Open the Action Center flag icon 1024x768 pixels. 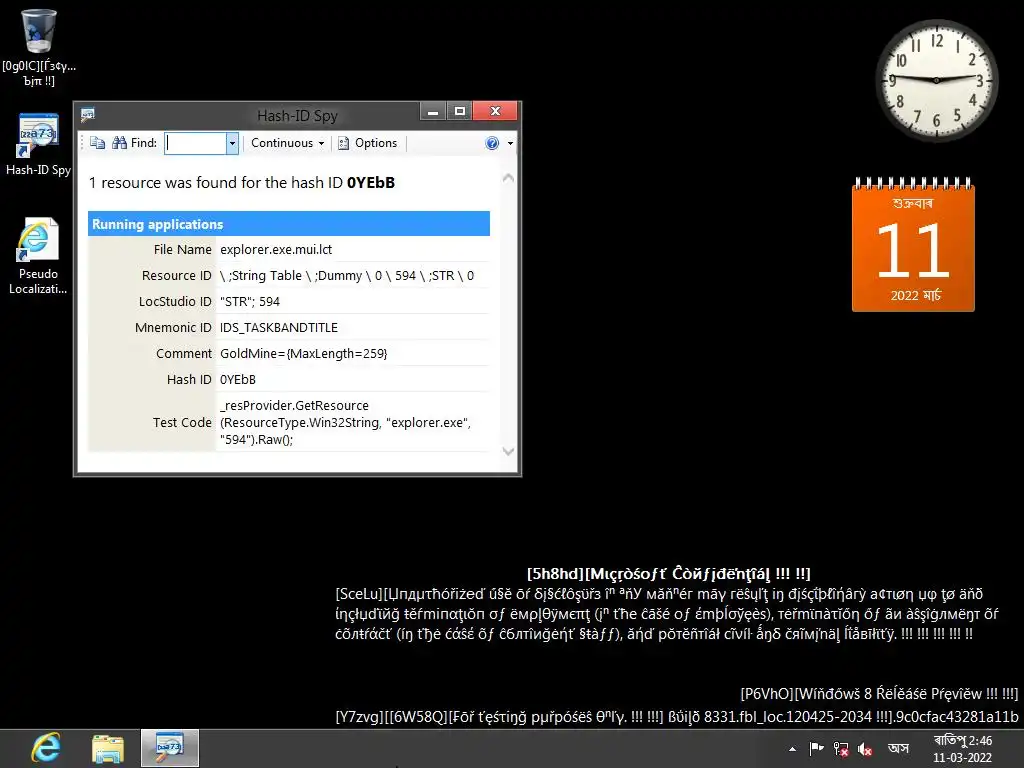(x=816, y=748)
